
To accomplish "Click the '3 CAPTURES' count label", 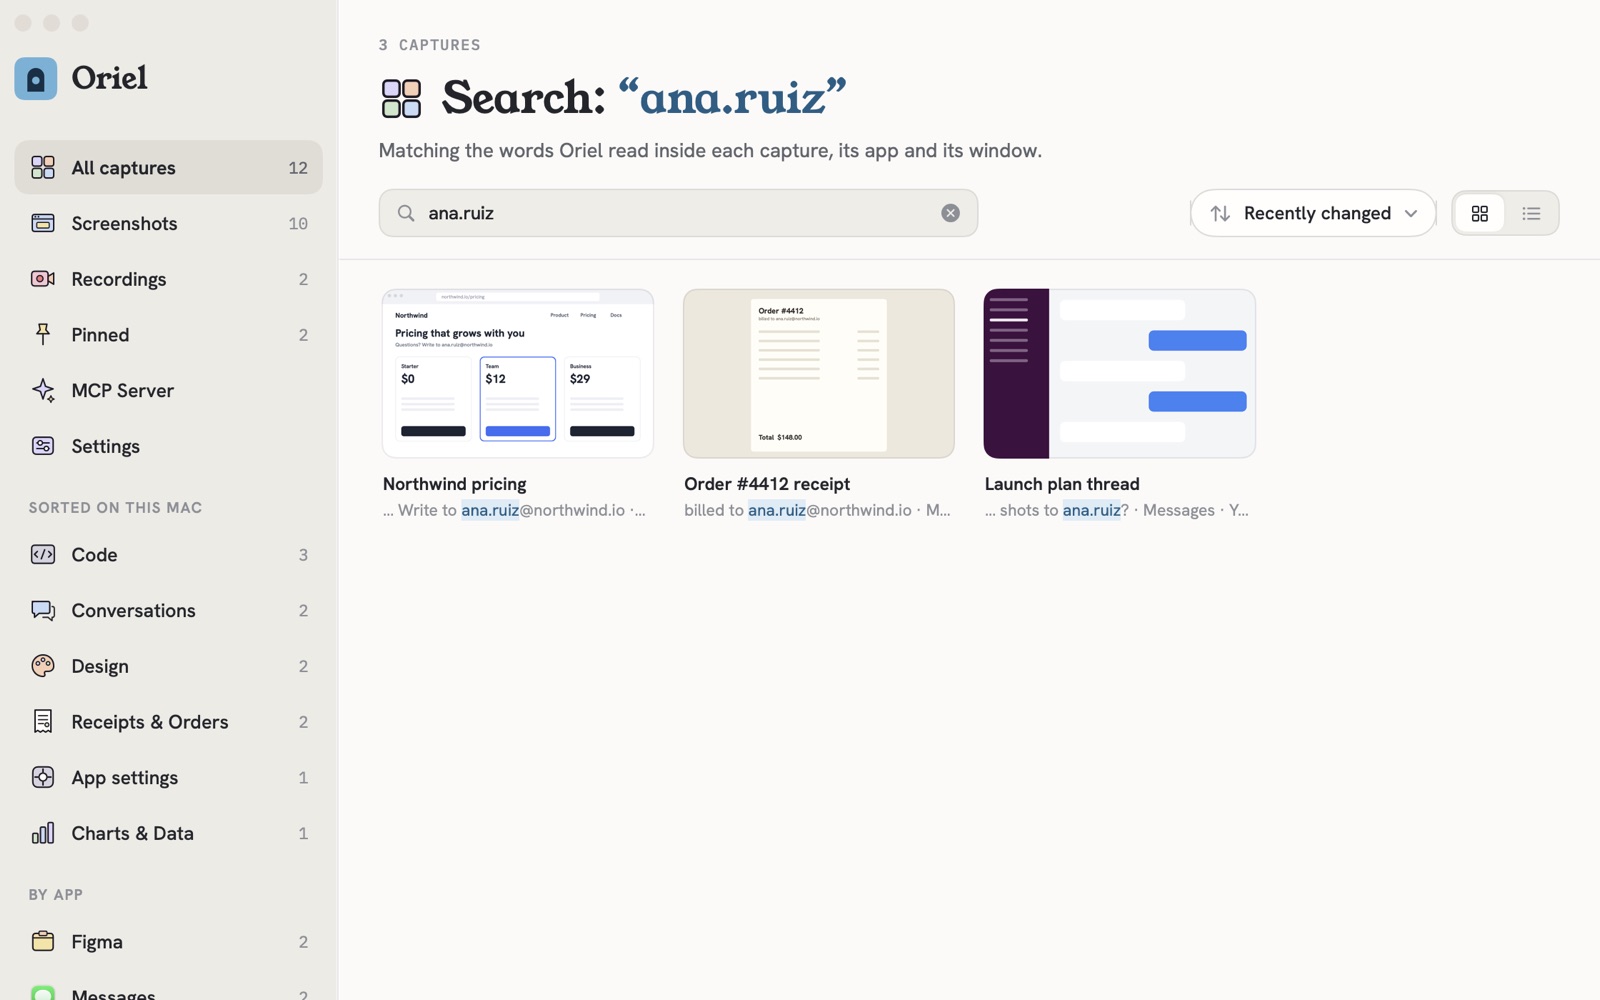I will click(x=430, y=45).
